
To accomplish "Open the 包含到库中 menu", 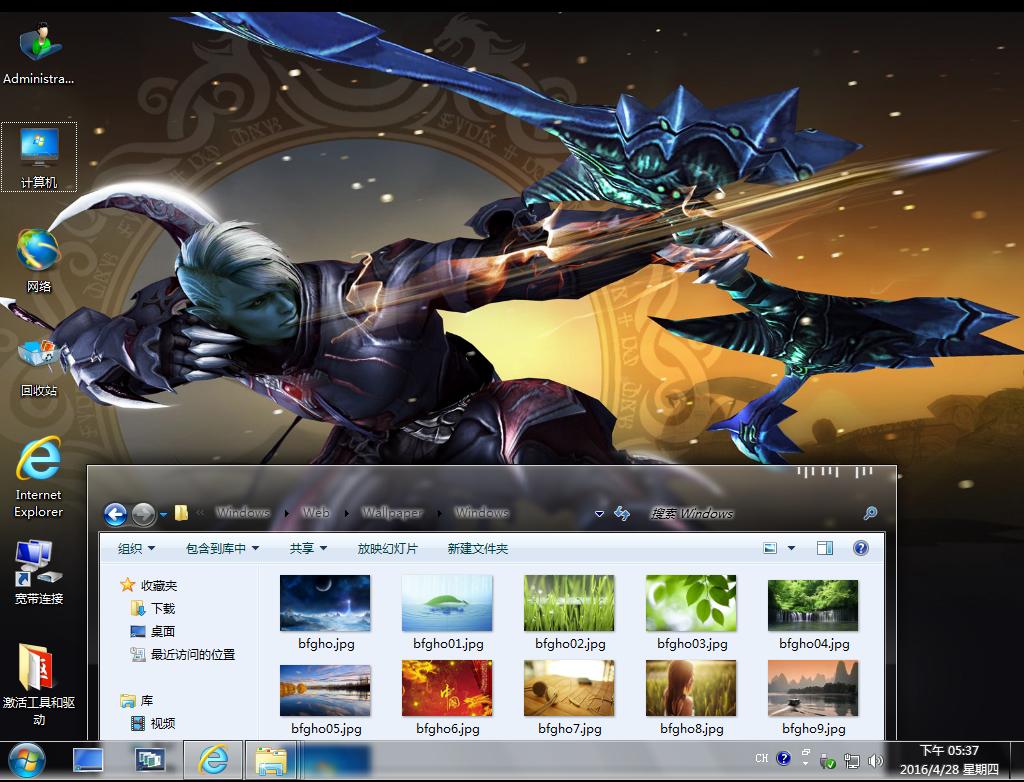I will (x=222, y=549).
